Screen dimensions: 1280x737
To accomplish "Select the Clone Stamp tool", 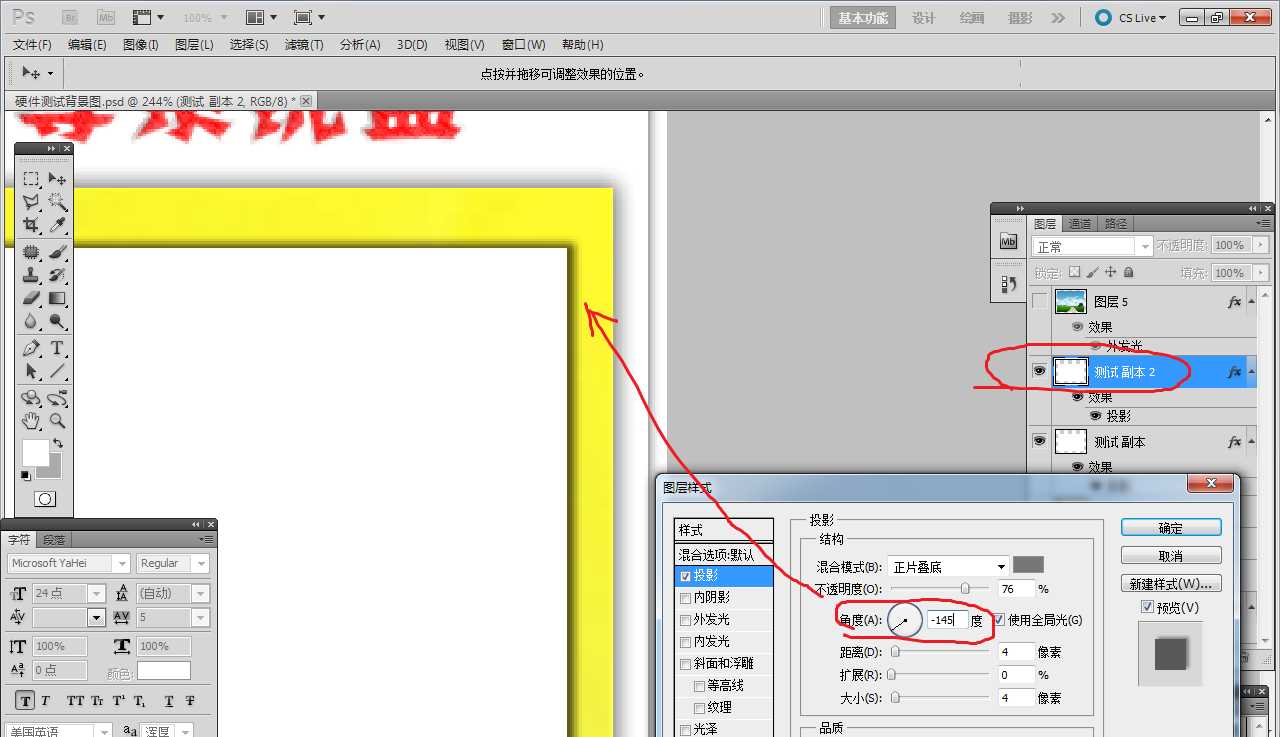I will (x=31, y=275).
